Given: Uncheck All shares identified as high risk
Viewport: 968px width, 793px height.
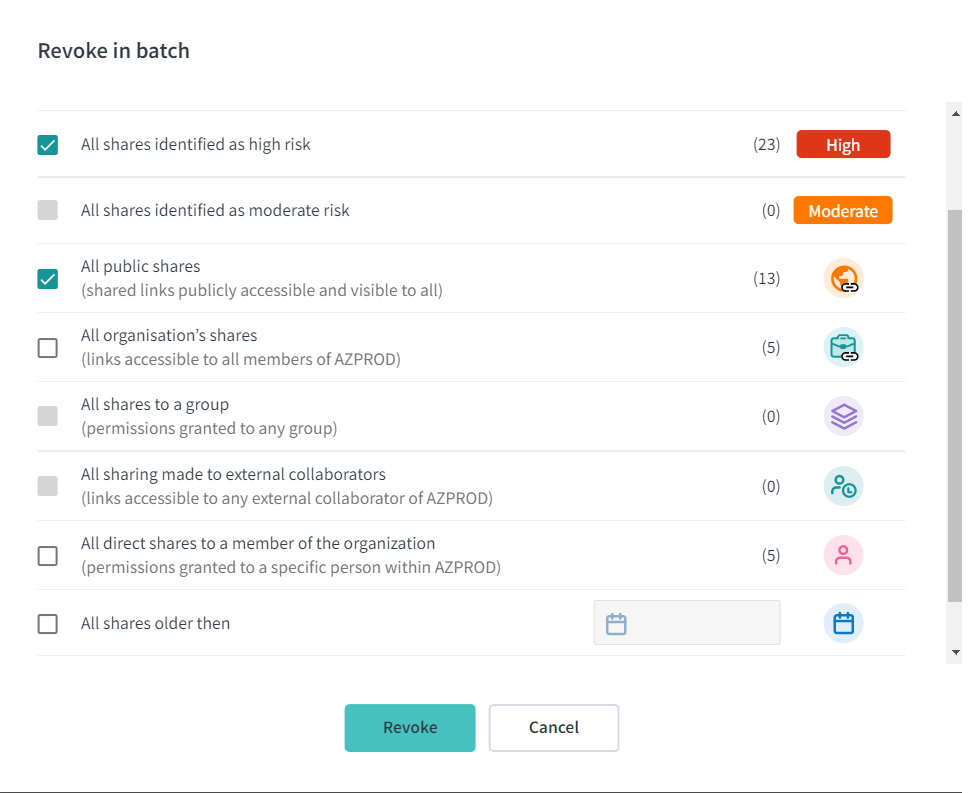Looking at the screenshot, I should tap(48, 145).
